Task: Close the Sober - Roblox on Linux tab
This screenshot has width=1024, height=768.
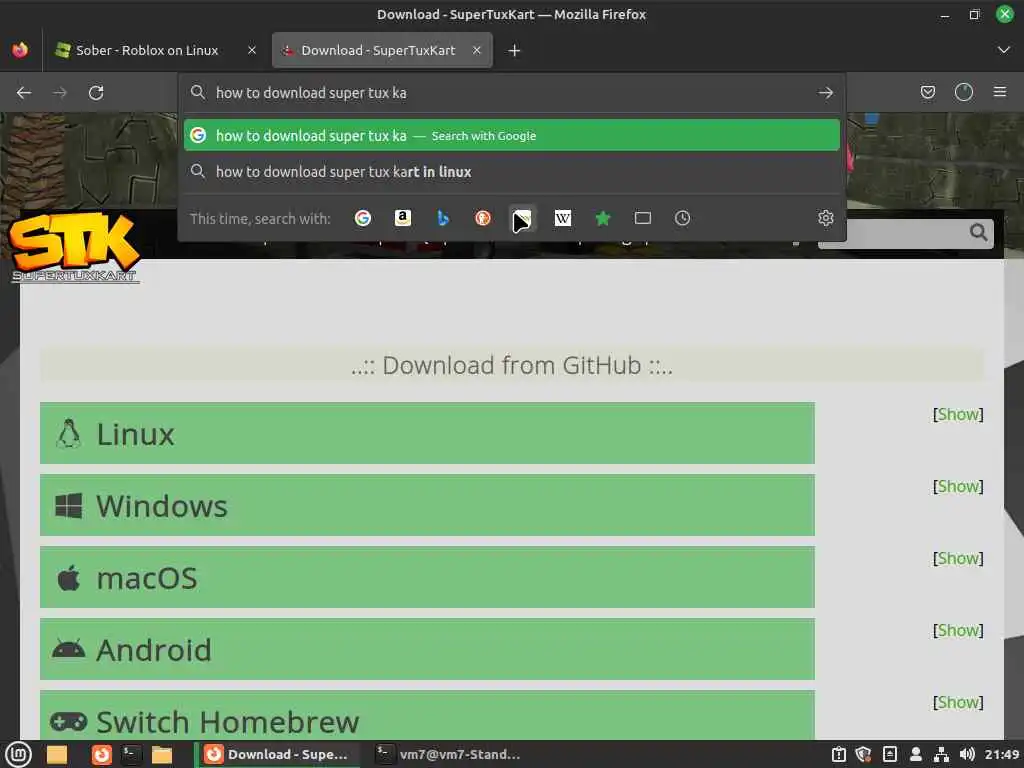Action: coord(251,50)
